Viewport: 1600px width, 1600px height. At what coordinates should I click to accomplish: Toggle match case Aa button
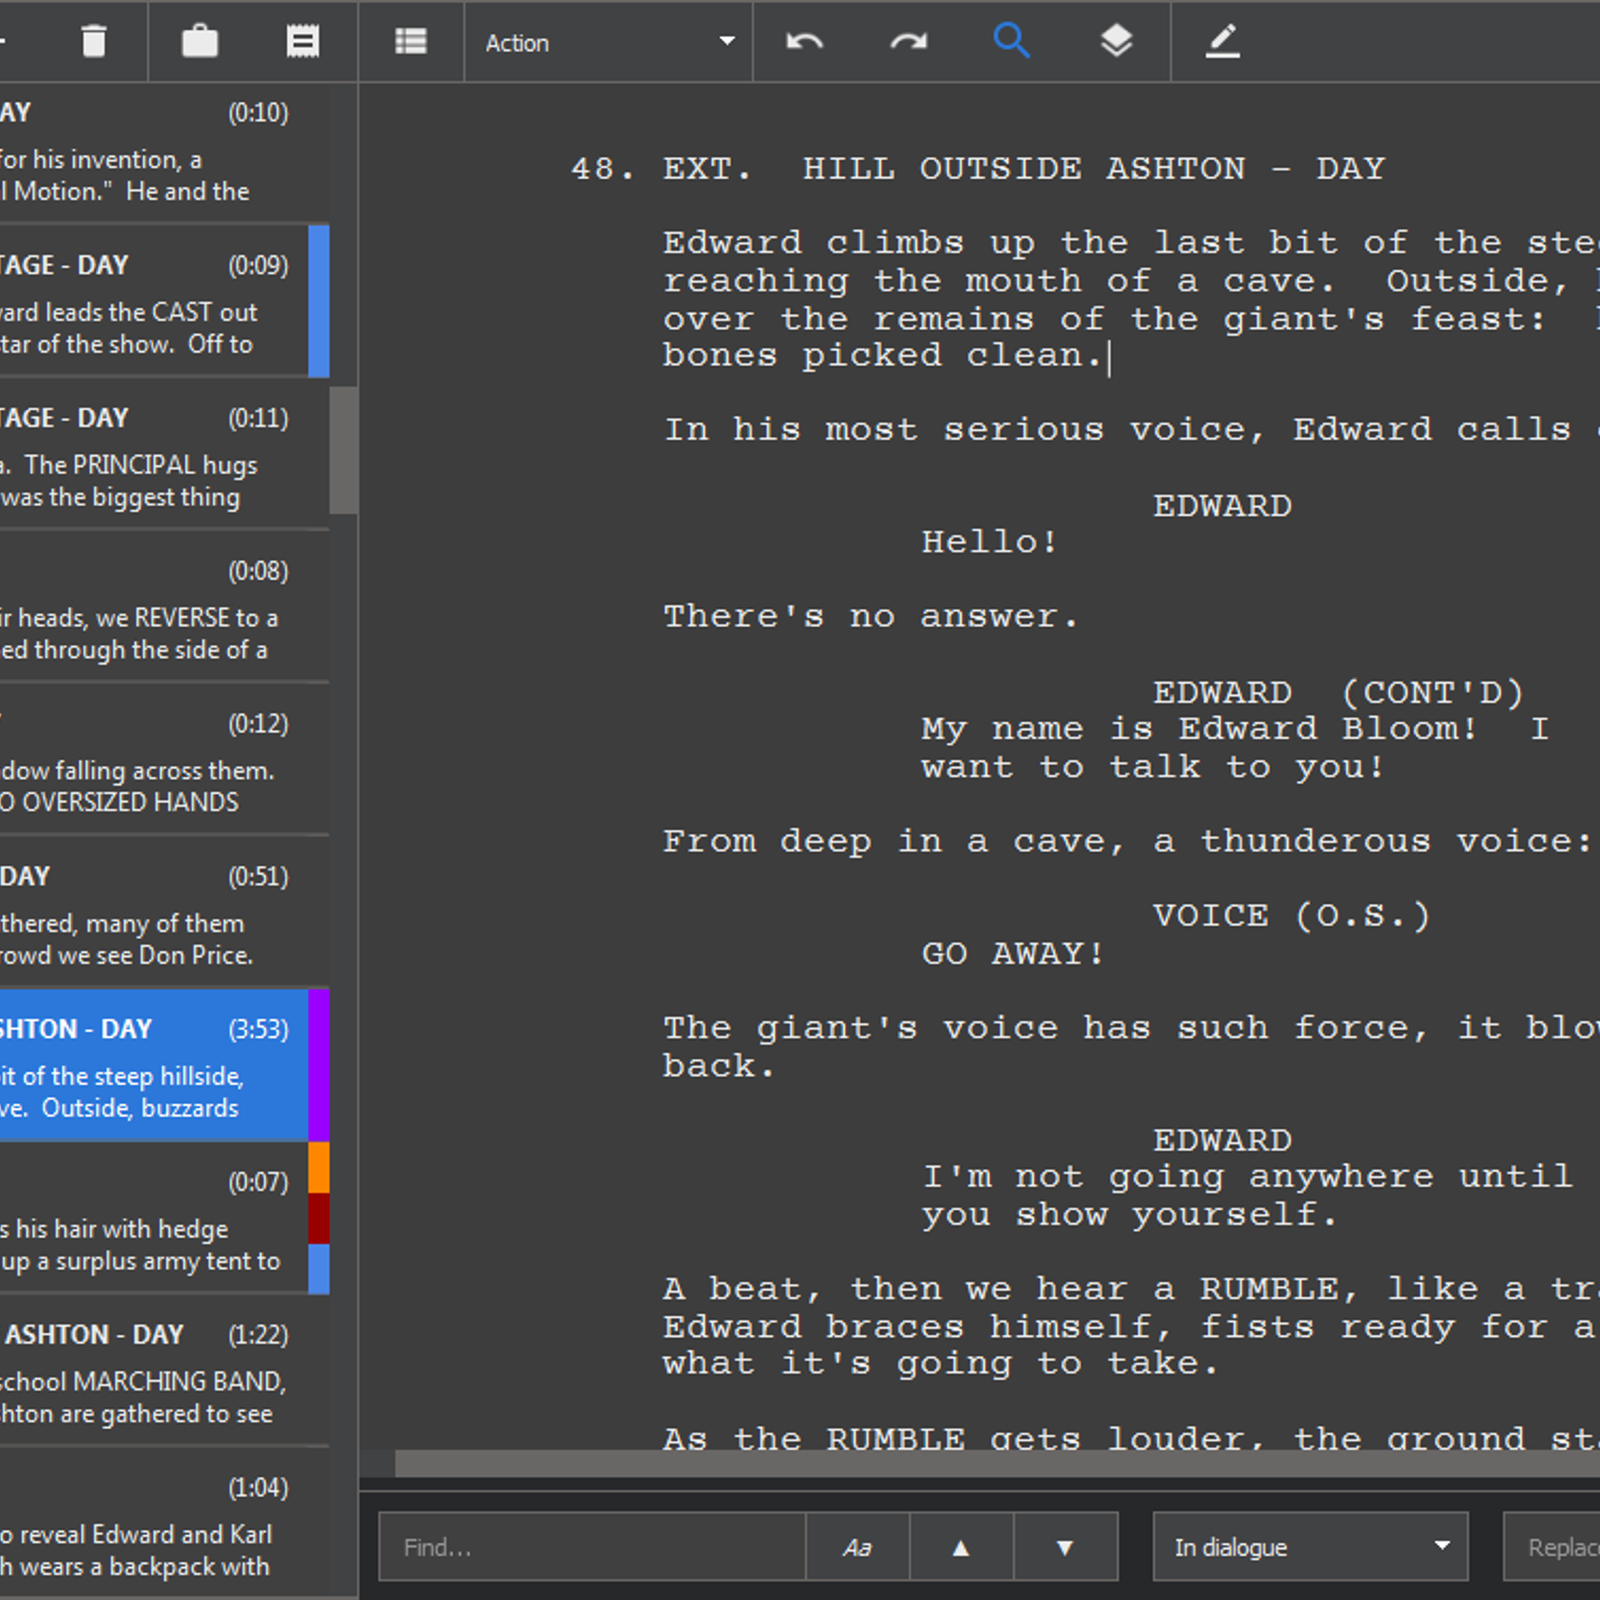(x=857, y=1547)
